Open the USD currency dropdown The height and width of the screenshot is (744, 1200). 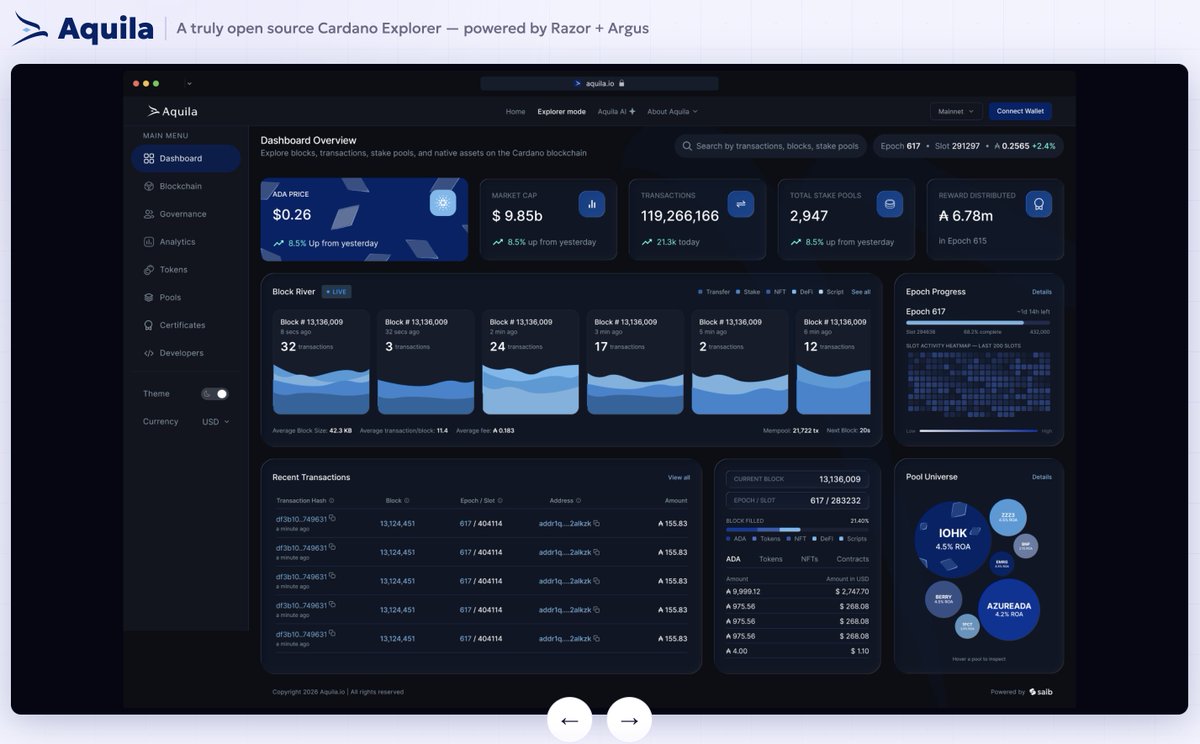(215, 422)
